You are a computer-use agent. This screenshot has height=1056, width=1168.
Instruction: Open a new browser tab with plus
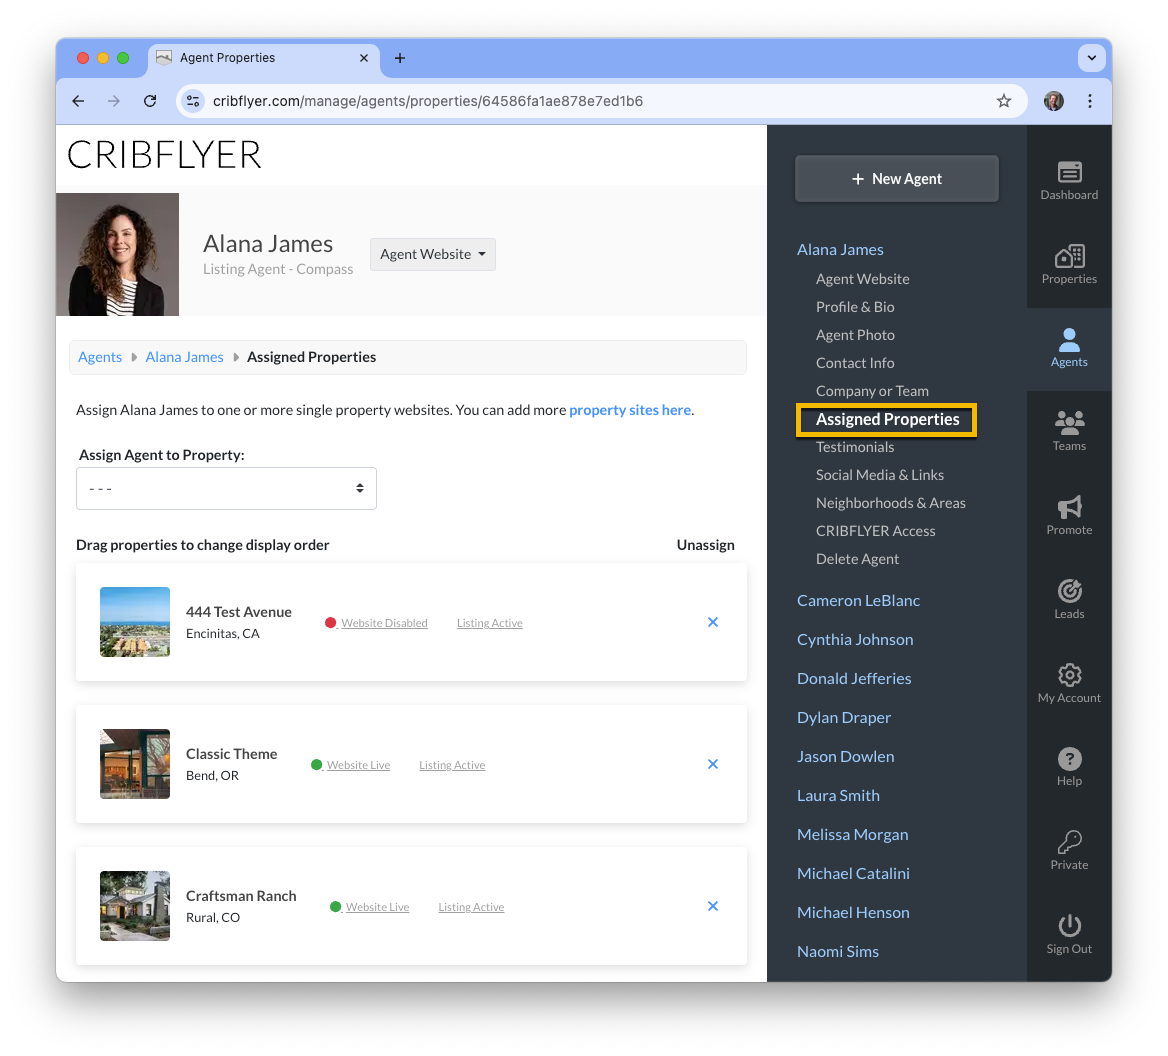click(400, 58)
